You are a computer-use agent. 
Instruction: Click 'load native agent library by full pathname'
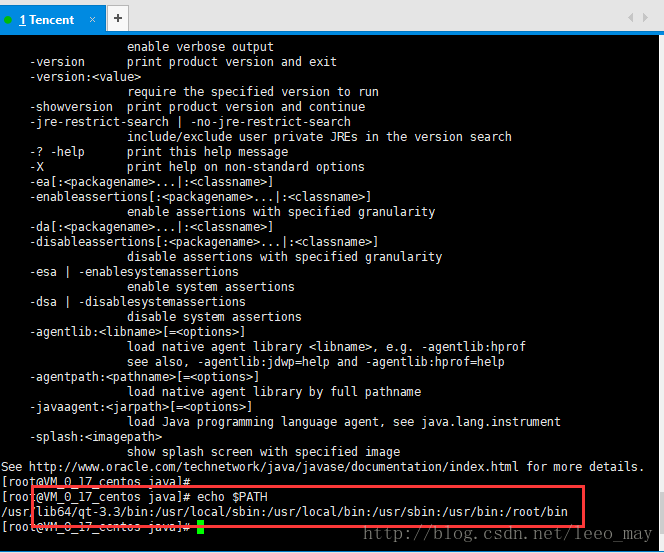coord(274,392)
